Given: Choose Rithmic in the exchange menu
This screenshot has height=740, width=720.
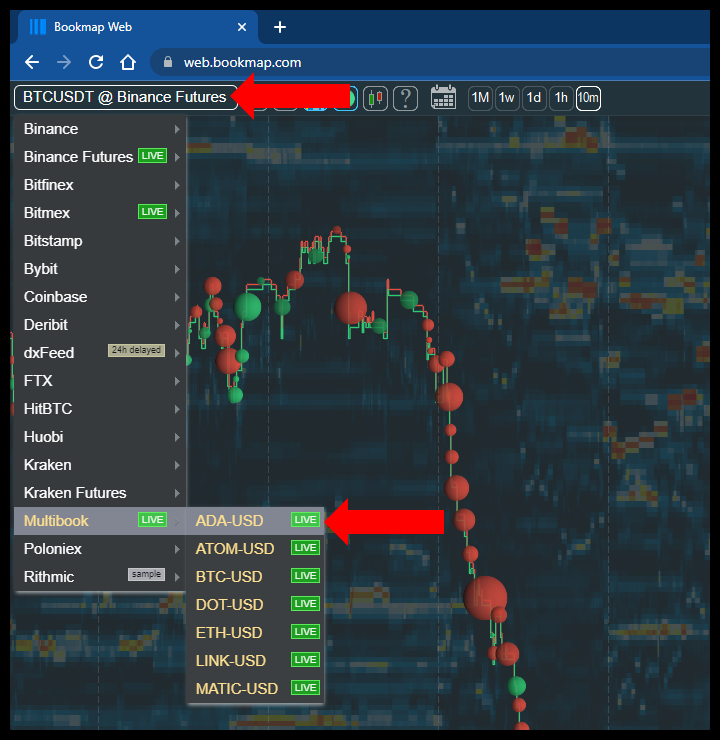Looking at the screenshot, I should 100,577.
